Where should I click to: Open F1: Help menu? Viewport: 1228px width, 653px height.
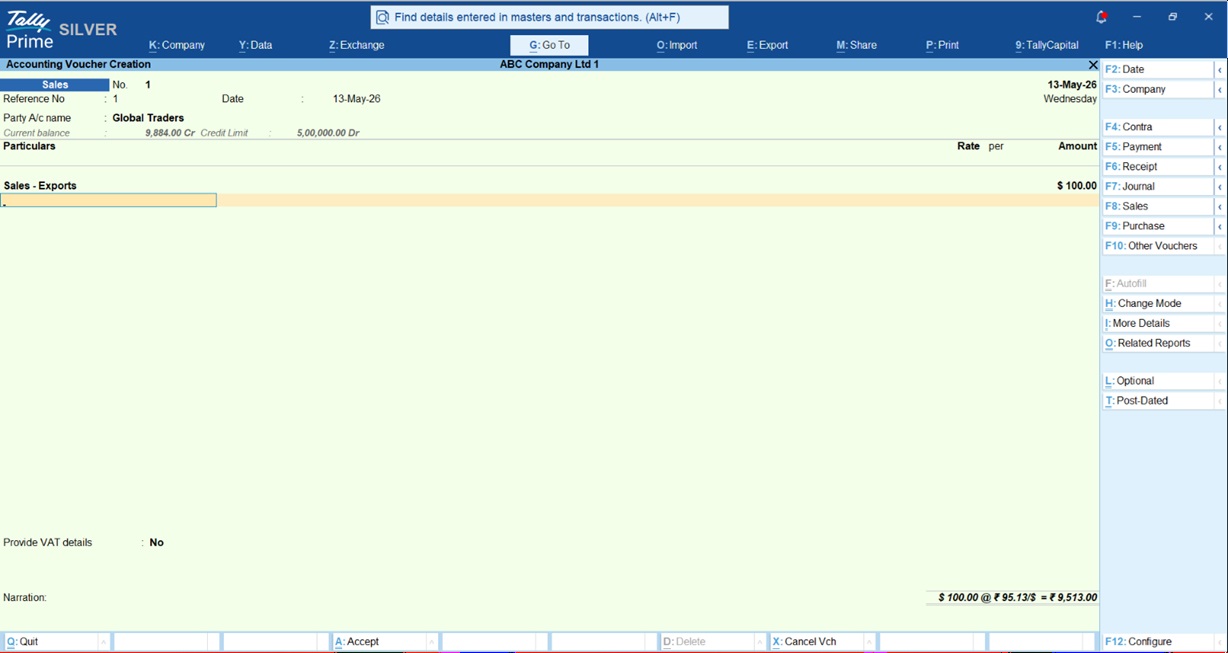point(1124,45)
